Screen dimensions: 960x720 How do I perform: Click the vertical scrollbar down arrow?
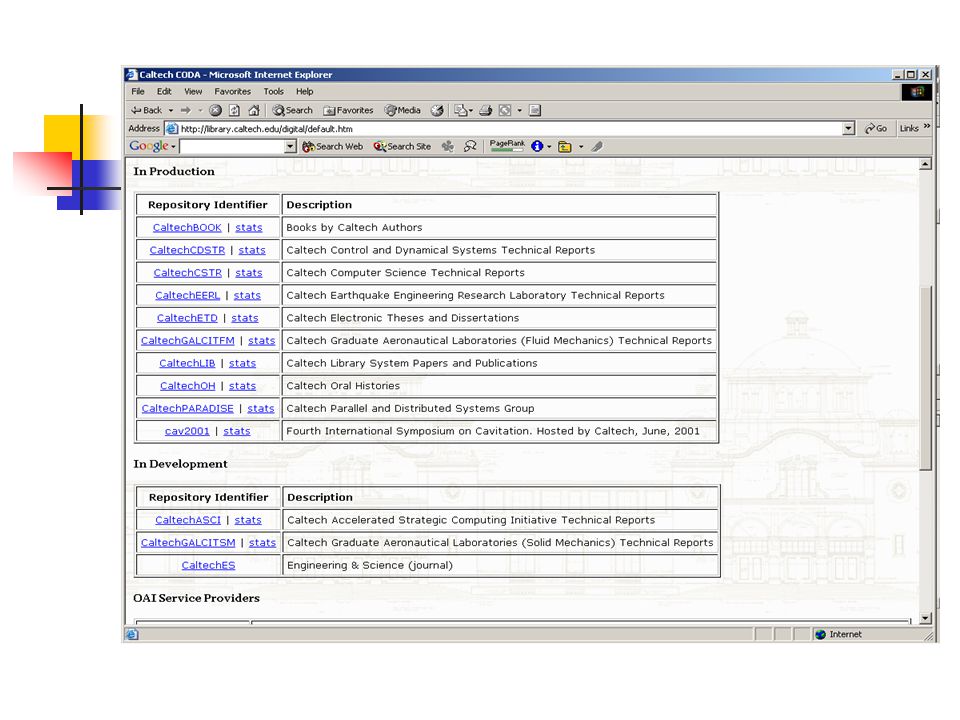pos(926,618)
